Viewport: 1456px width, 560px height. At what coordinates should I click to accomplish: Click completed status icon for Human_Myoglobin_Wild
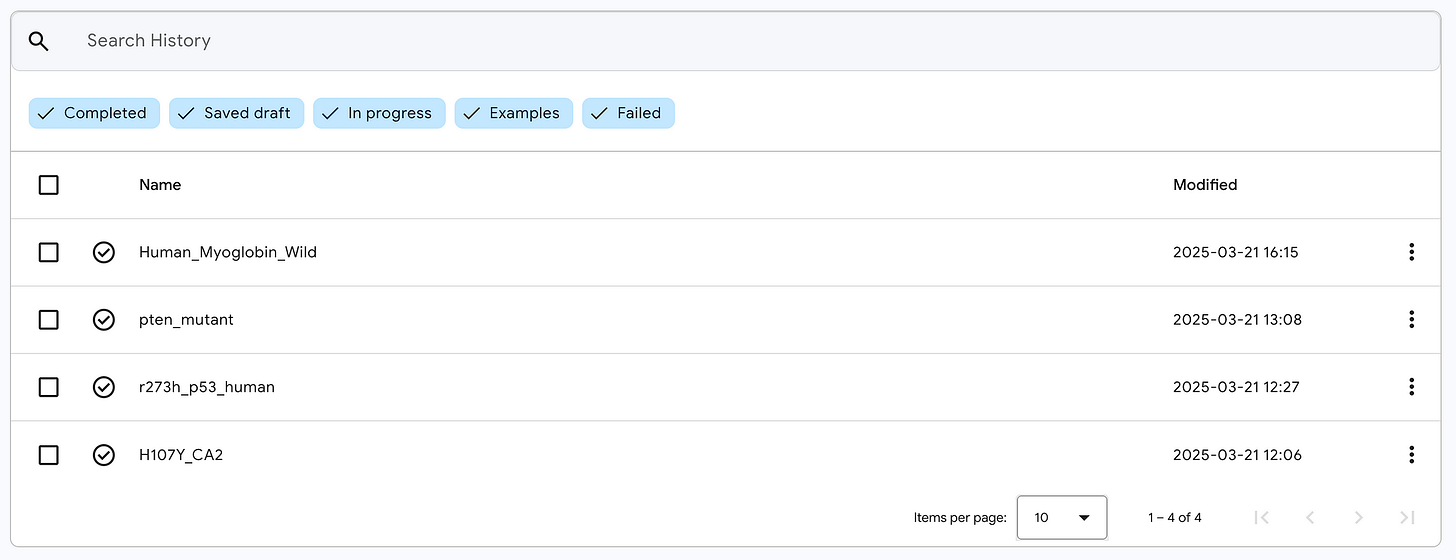104,252
